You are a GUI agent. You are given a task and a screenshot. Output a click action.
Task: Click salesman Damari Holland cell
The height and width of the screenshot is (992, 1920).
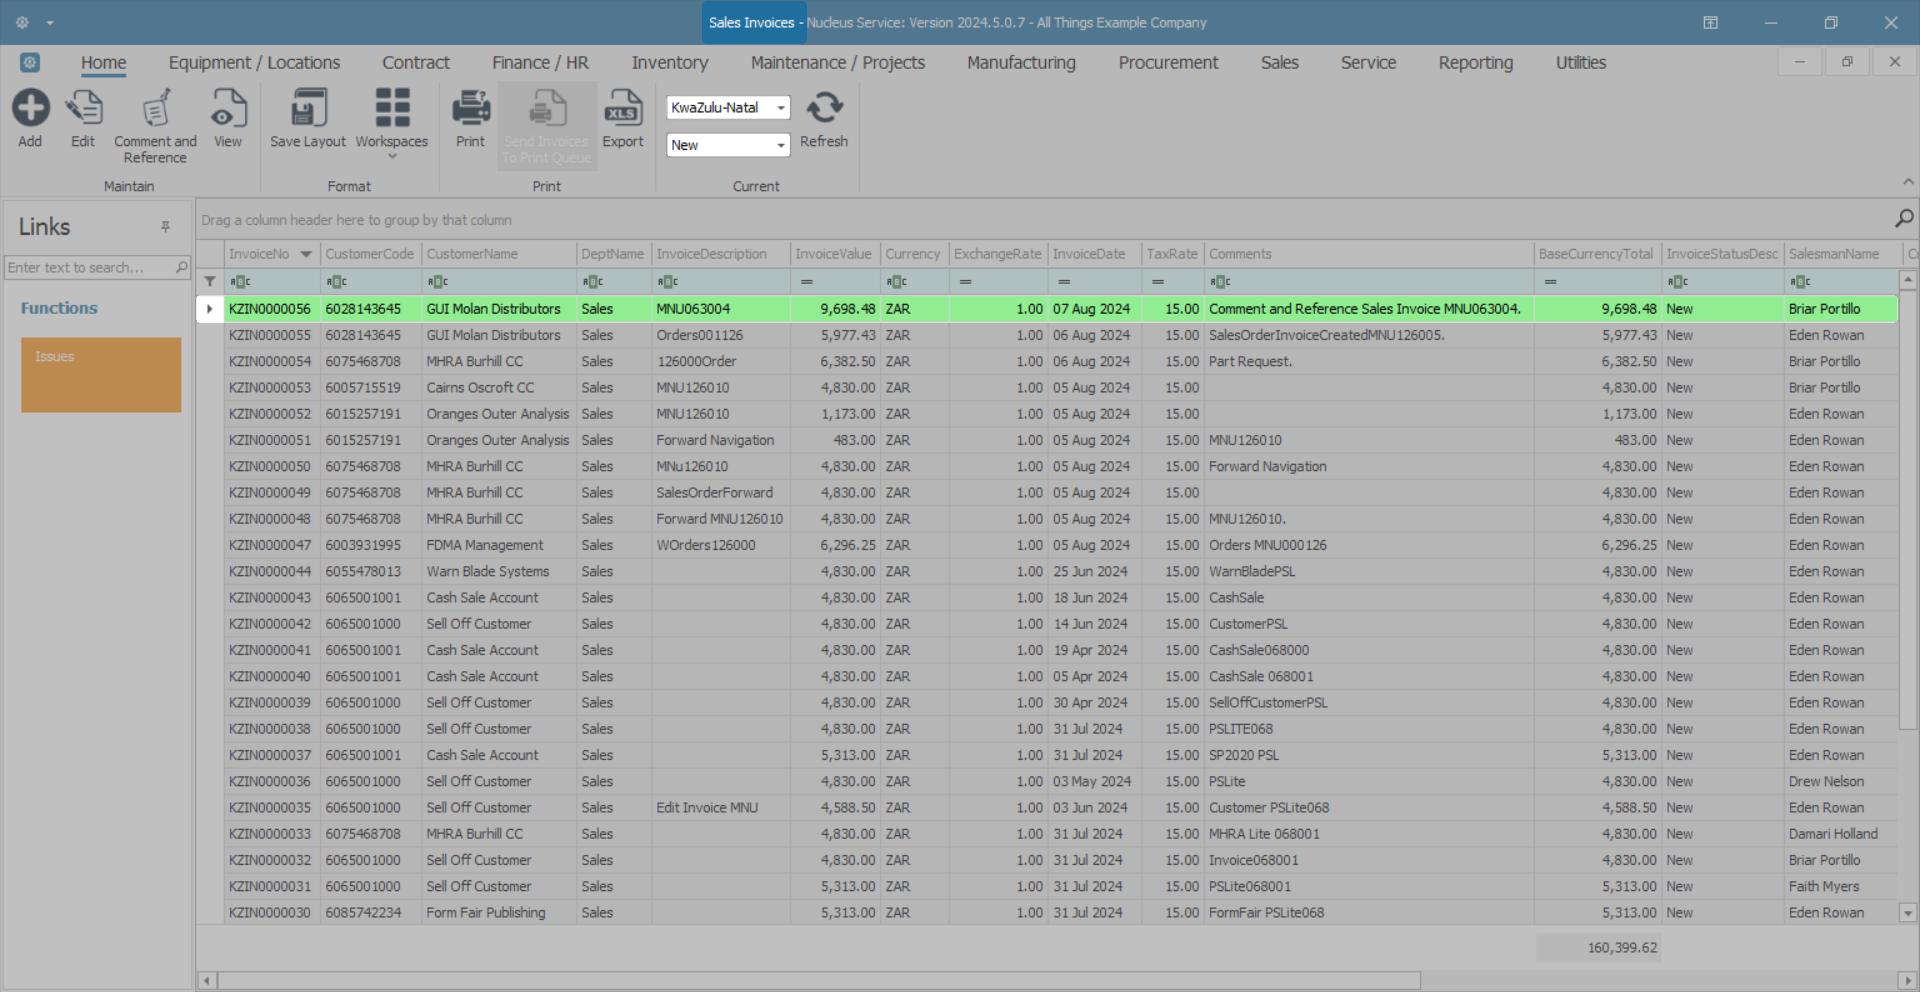(x=1841, y=834)
